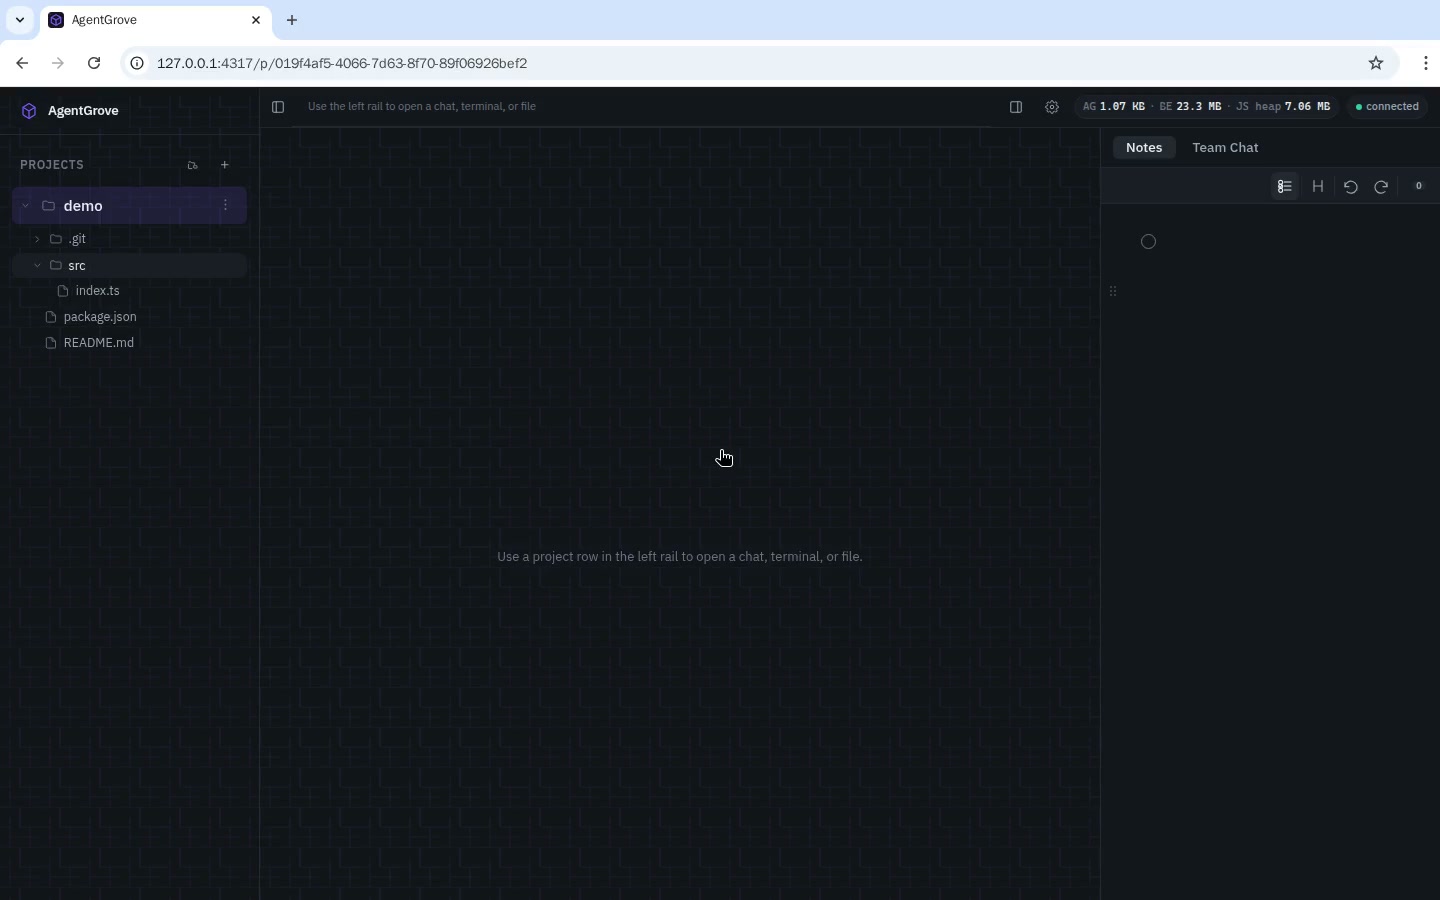Collapse the src folder chevron
The height and width of the screenshot is (900, 1440).
[x=37, y=266]
